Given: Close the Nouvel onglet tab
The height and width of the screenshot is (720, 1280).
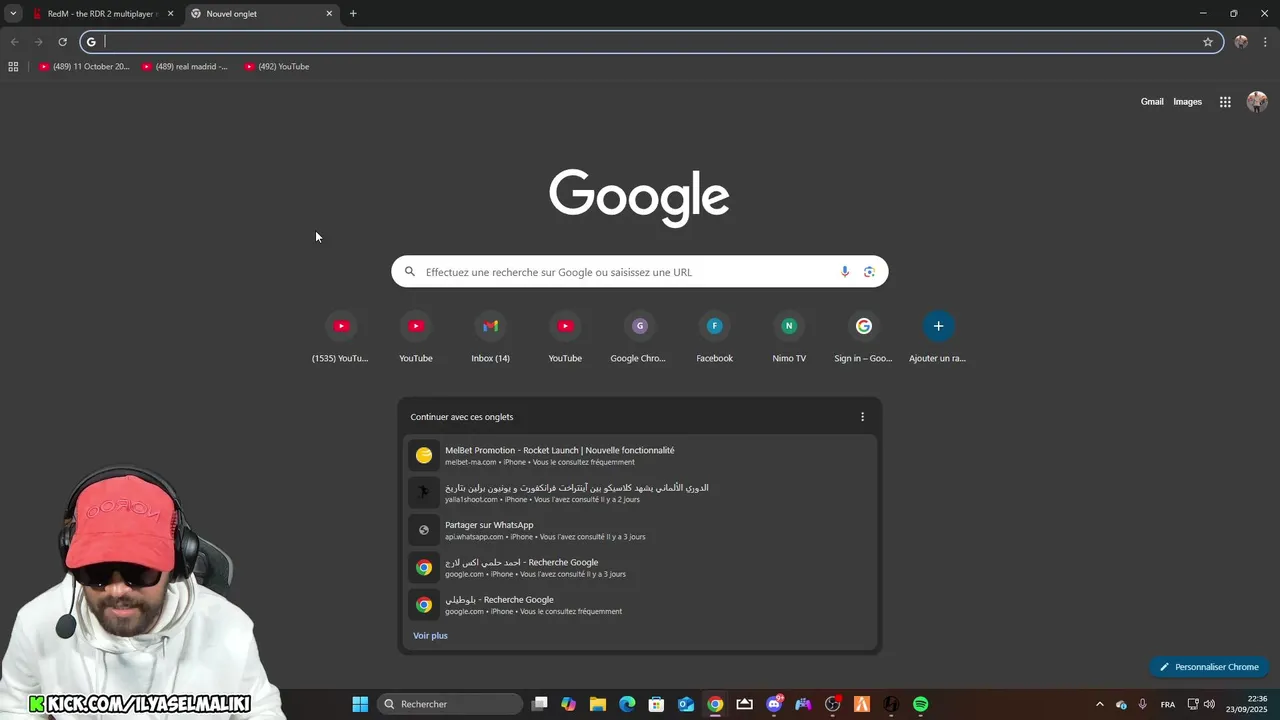Looking at the screenshot, I should tap(329, 14).
